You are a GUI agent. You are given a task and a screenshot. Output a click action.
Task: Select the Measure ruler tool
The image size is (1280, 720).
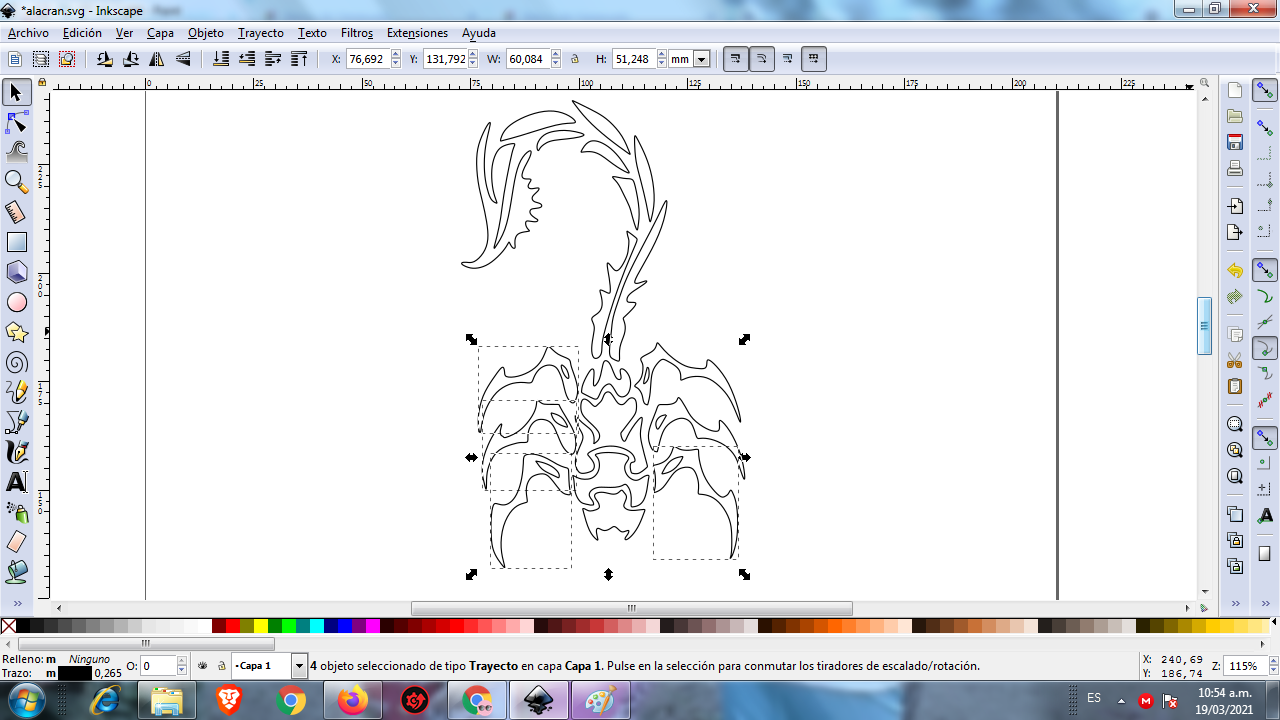click(x=16, y=212)
